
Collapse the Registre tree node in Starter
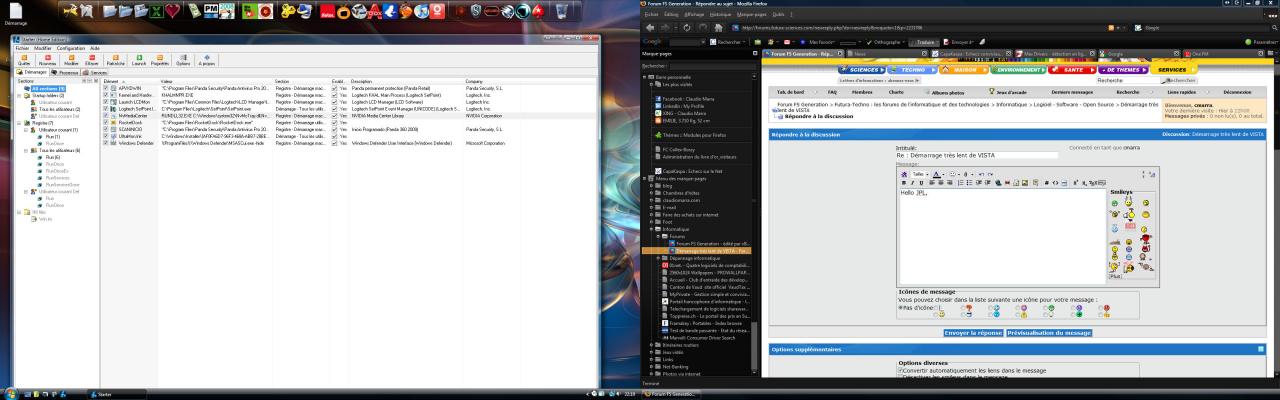19,123
